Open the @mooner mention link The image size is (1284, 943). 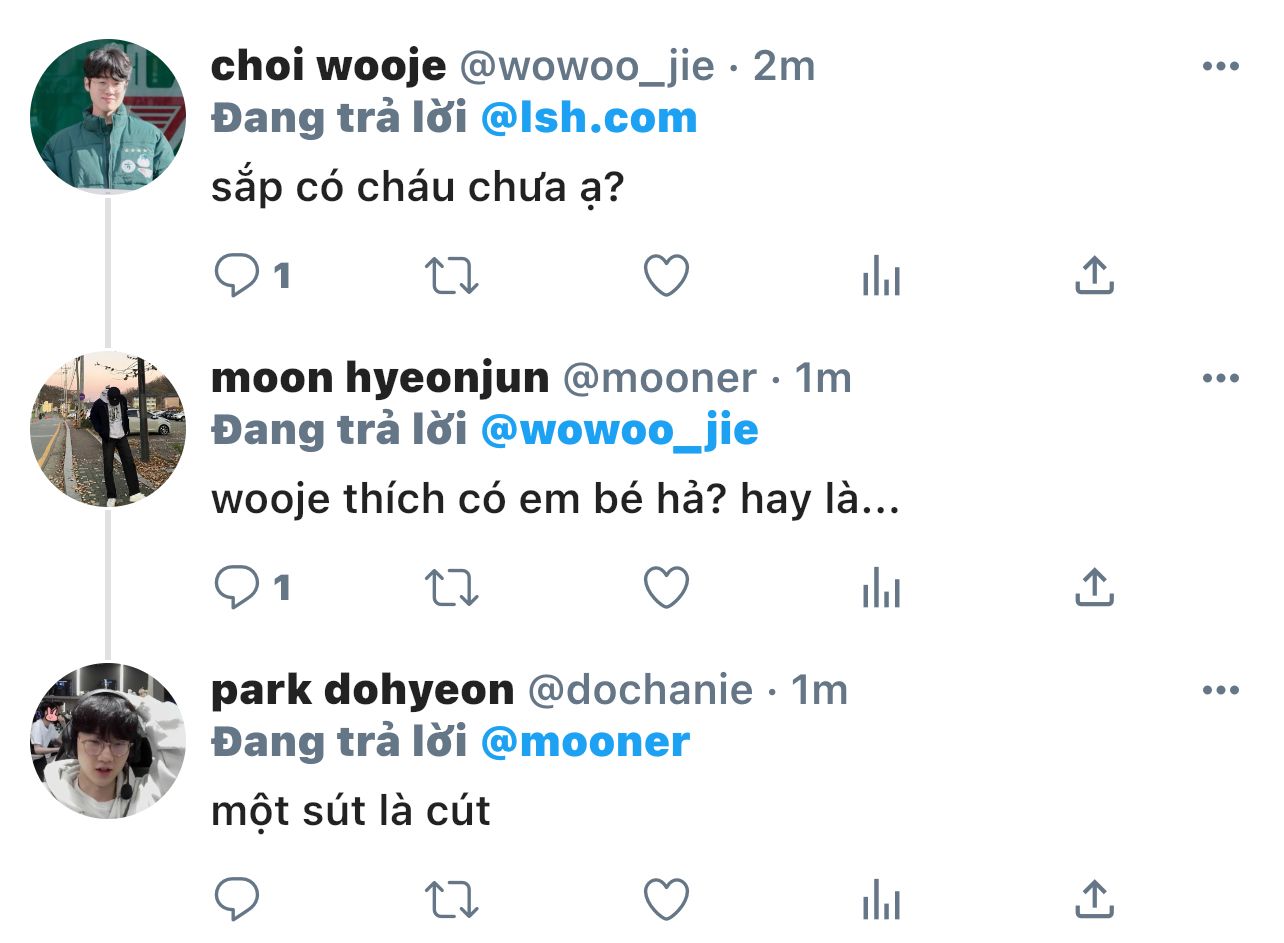[x=585, y=742]
